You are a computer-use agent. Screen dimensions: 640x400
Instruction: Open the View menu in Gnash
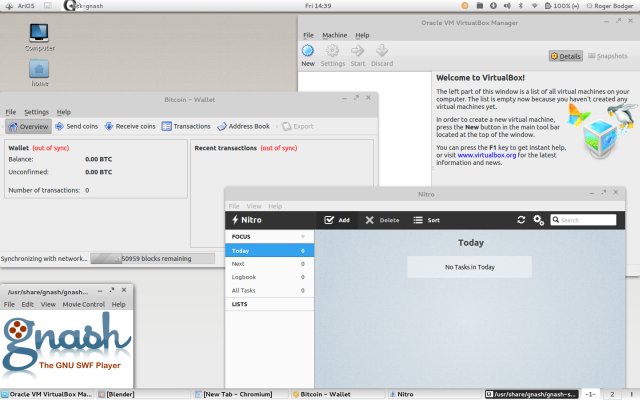tap(48, 304)
